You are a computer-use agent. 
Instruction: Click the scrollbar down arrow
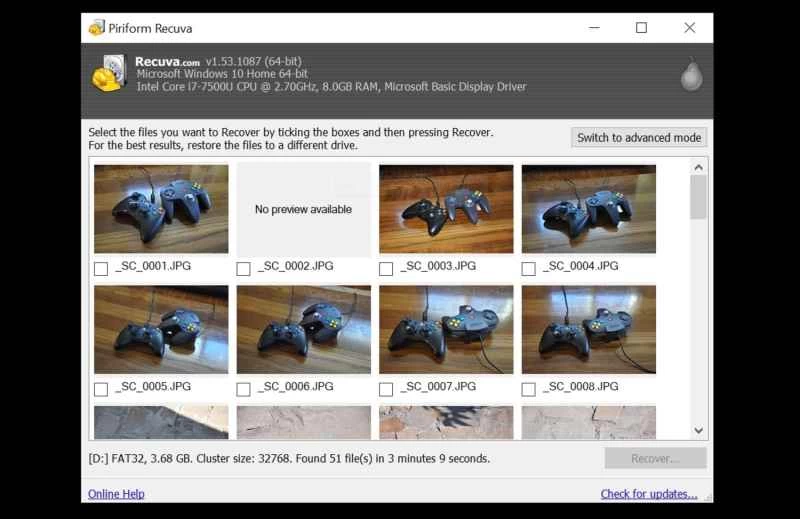[698, 430]
